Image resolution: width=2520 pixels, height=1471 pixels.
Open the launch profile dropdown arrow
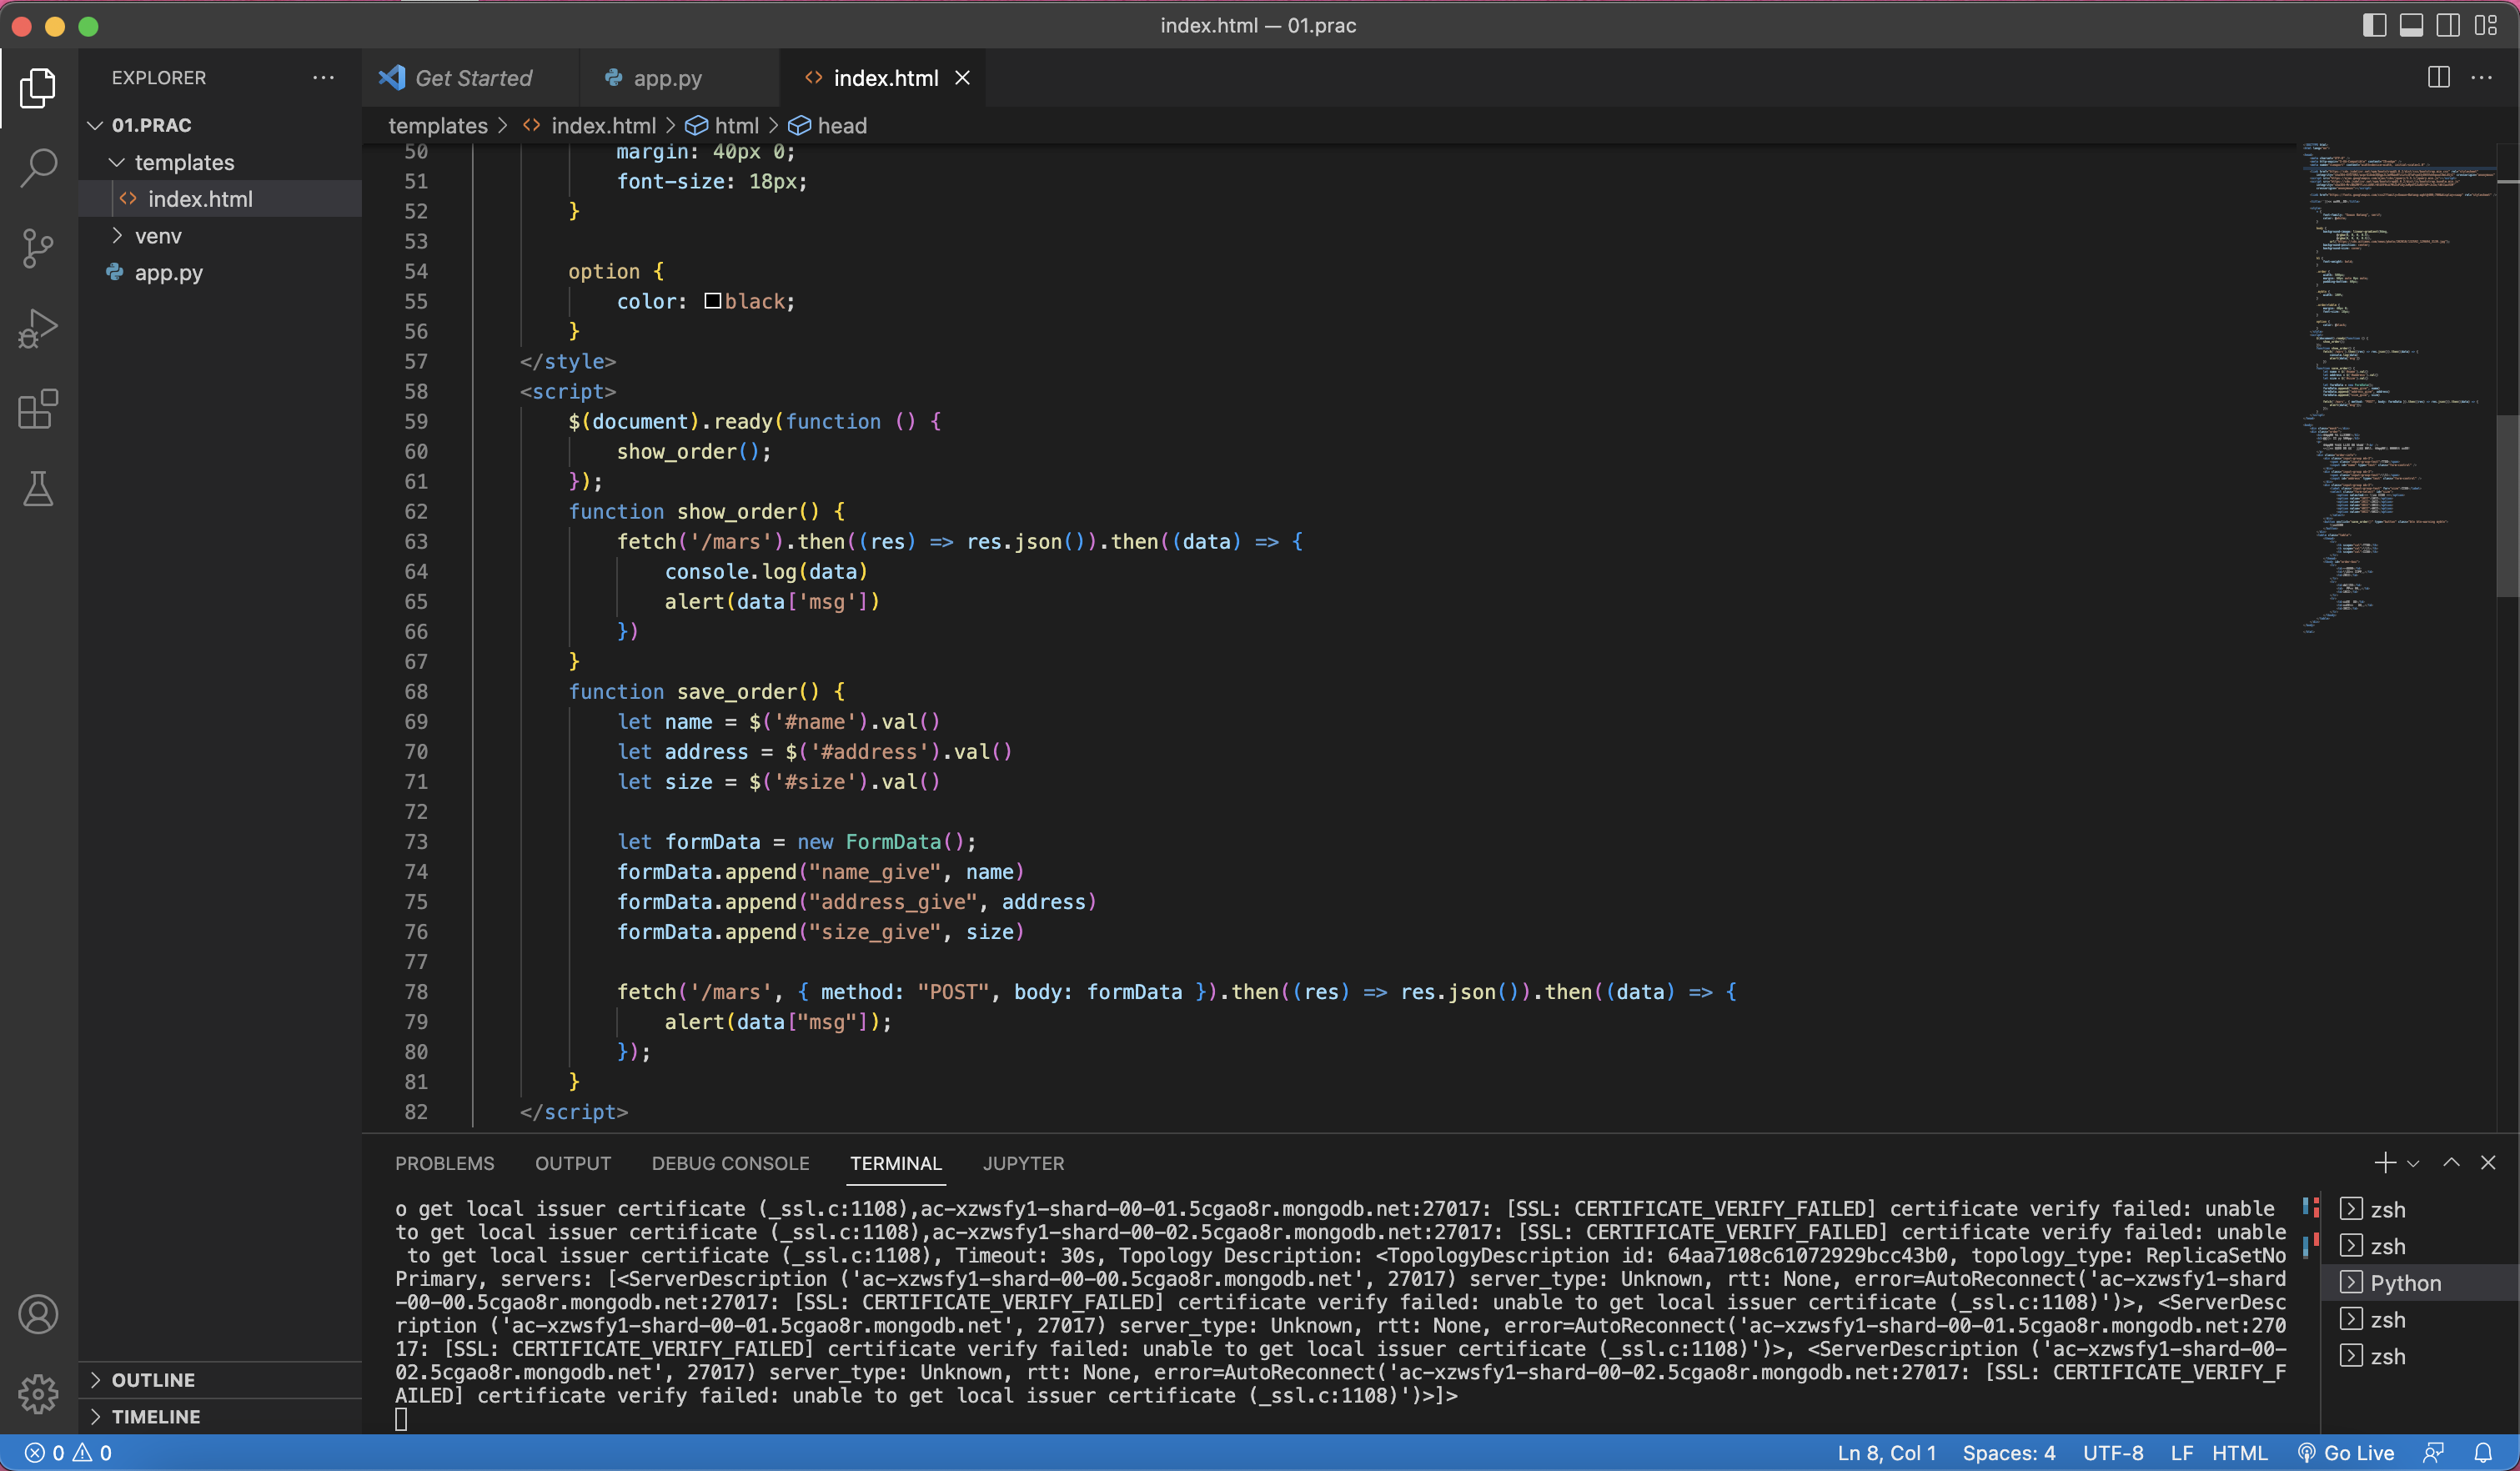(2413, 1164)
